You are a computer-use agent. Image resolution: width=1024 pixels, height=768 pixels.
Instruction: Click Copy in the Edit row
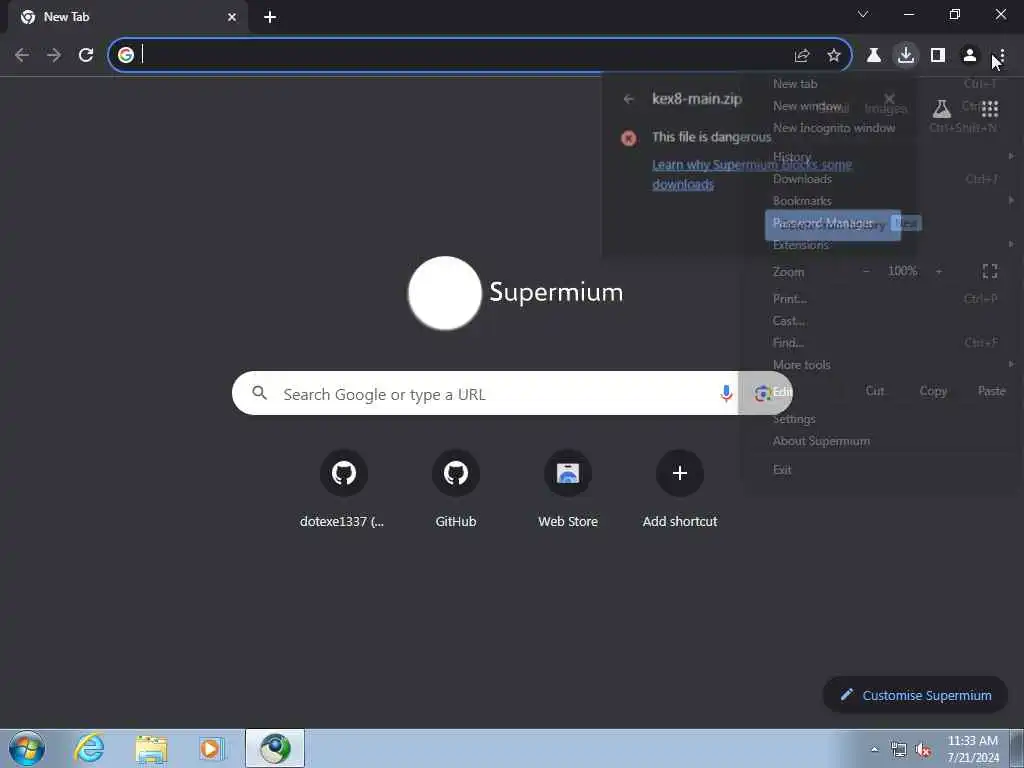click(933, 391)
